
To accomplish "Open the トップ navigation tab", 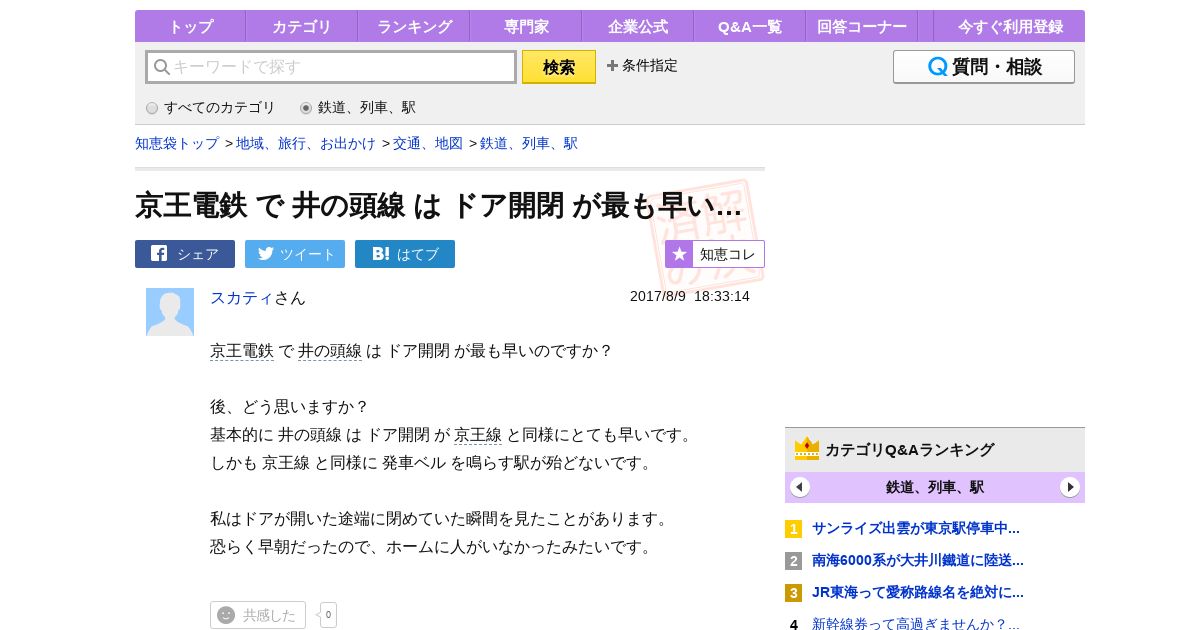I will click(190, 27).
